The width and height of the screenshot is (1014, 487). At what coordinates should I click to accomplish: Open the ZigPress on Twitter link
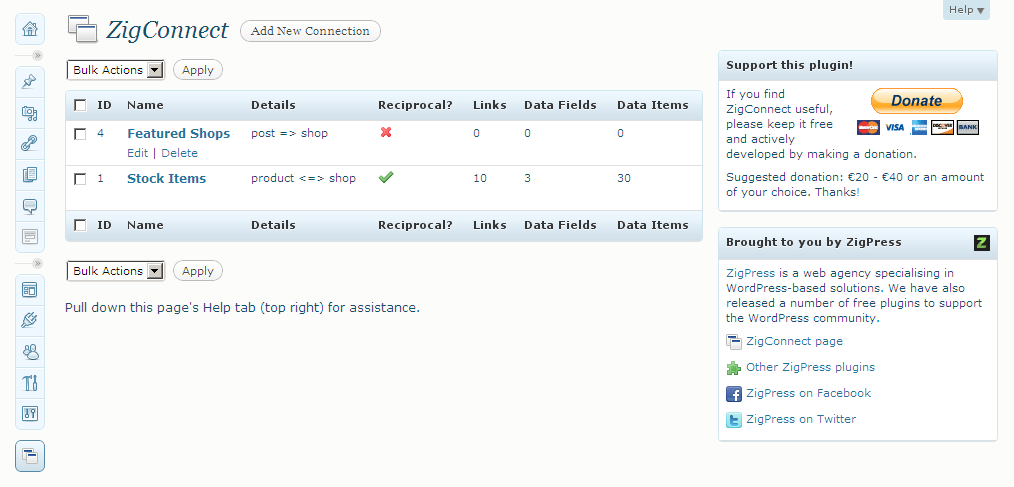click(801, 419)
